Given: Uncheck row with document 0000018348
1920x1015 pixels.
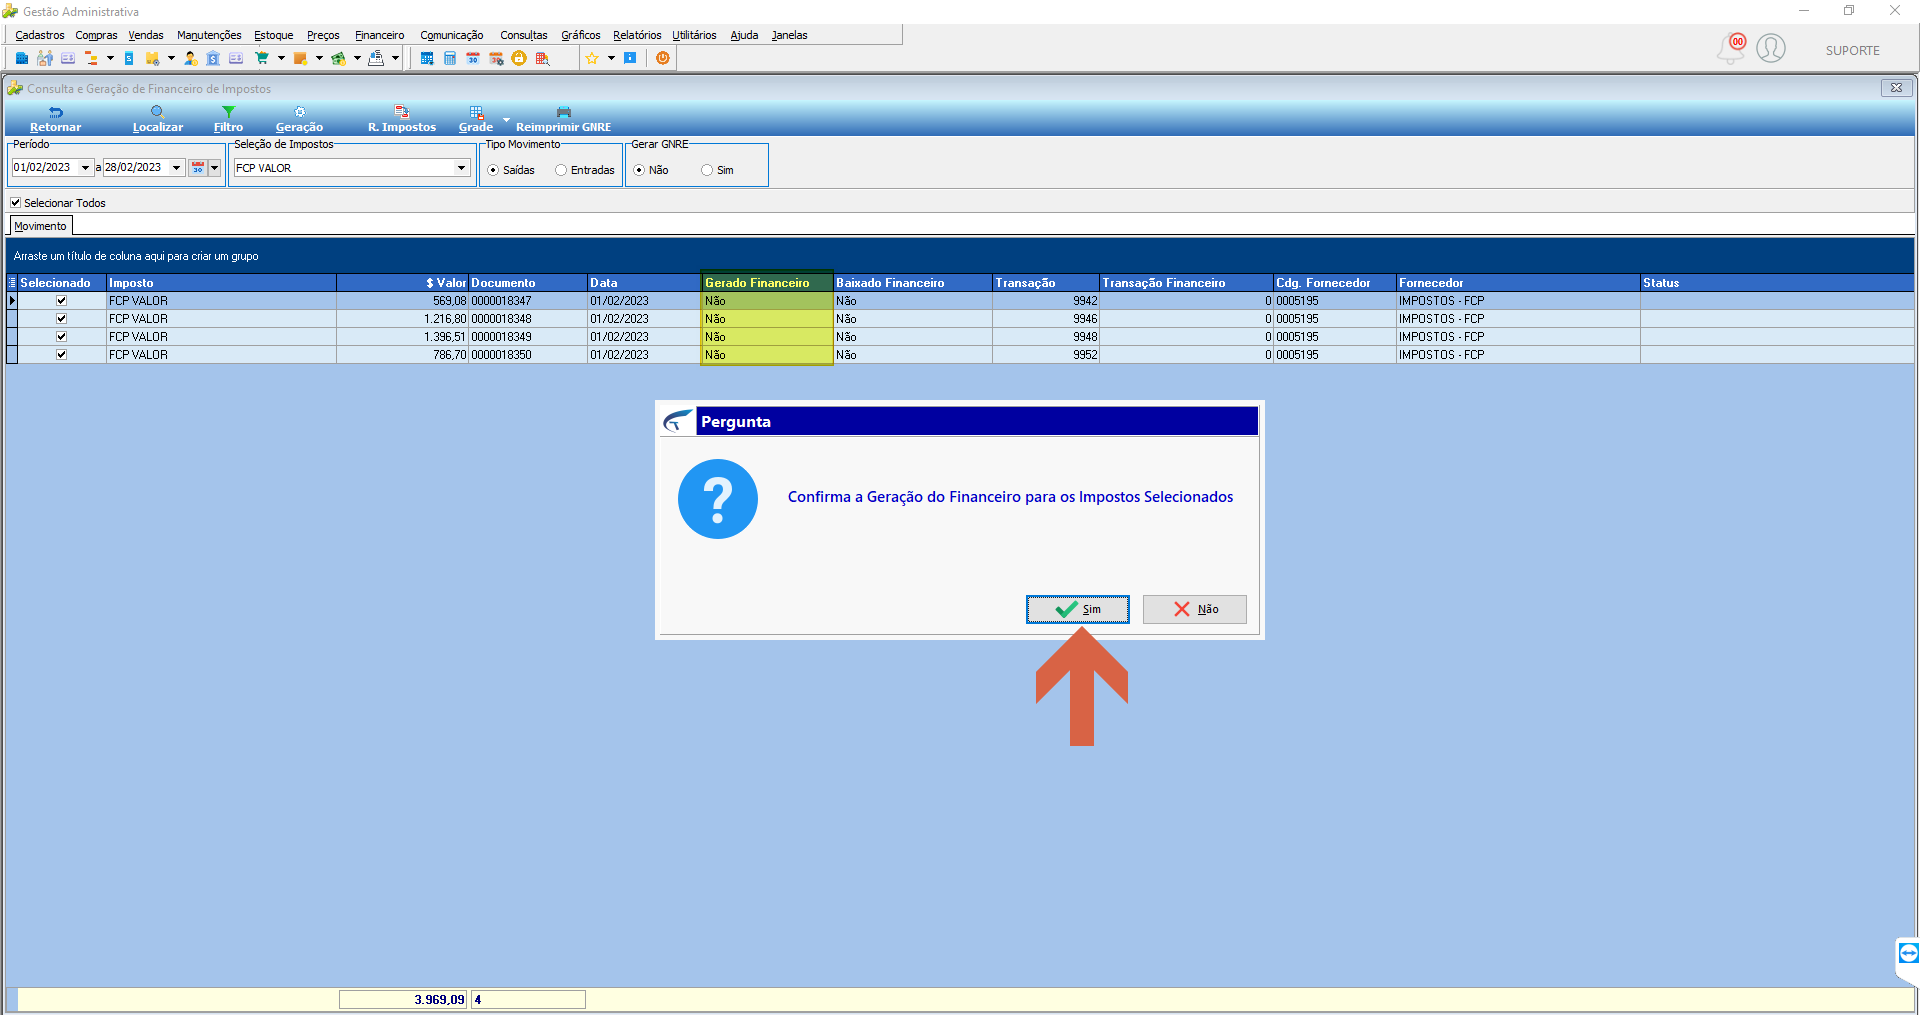Looking at the screenshot, I should click(x=61, y=319).
